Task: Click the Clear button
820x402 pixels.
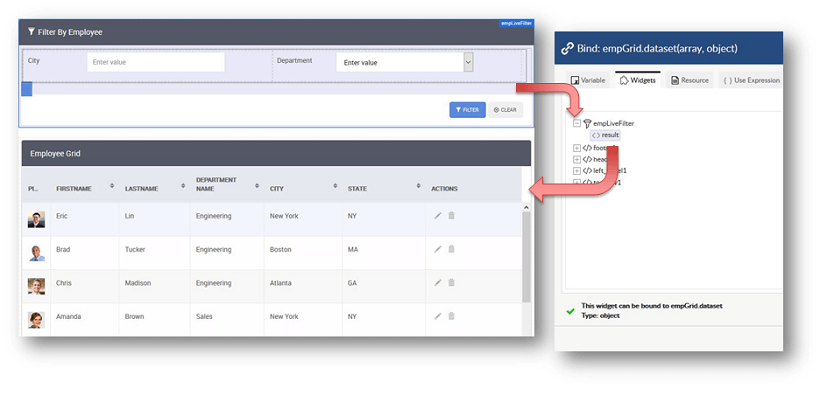Action: tap(505, 110)
